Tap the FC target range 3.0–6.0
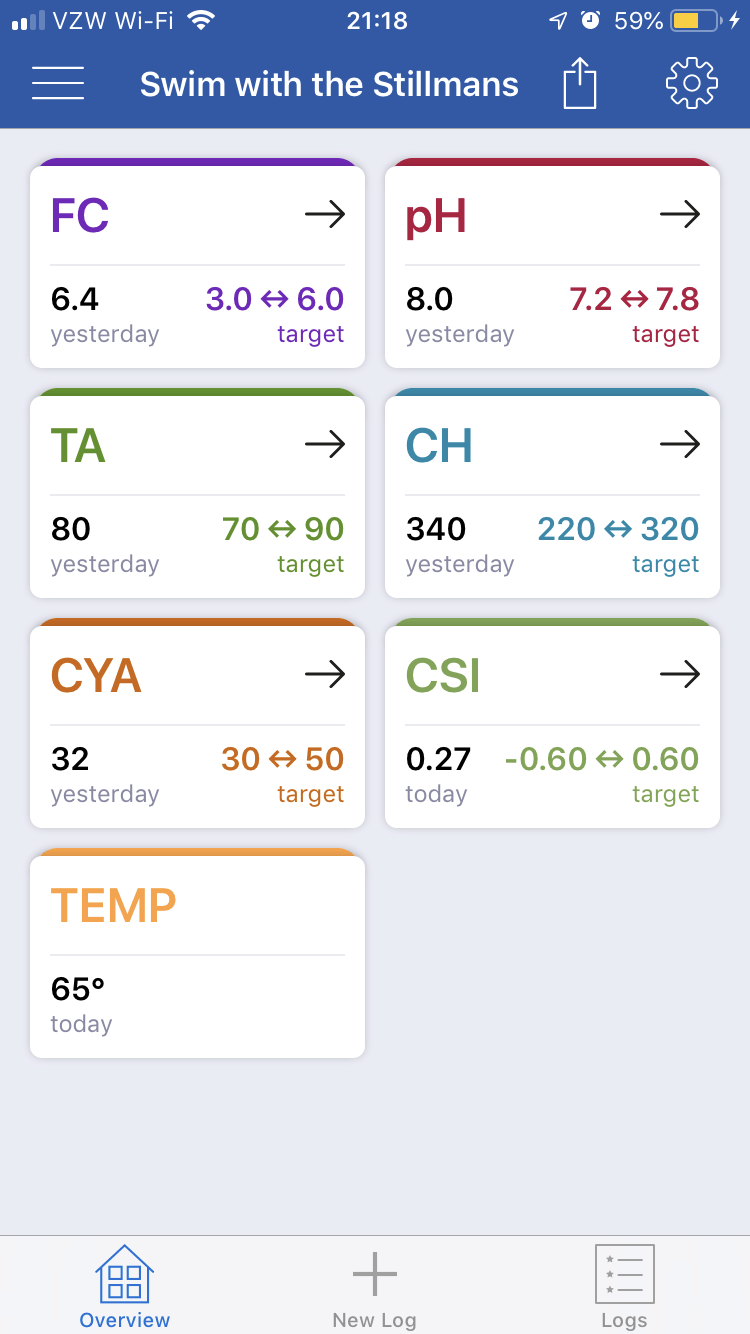 coord(275,298)
